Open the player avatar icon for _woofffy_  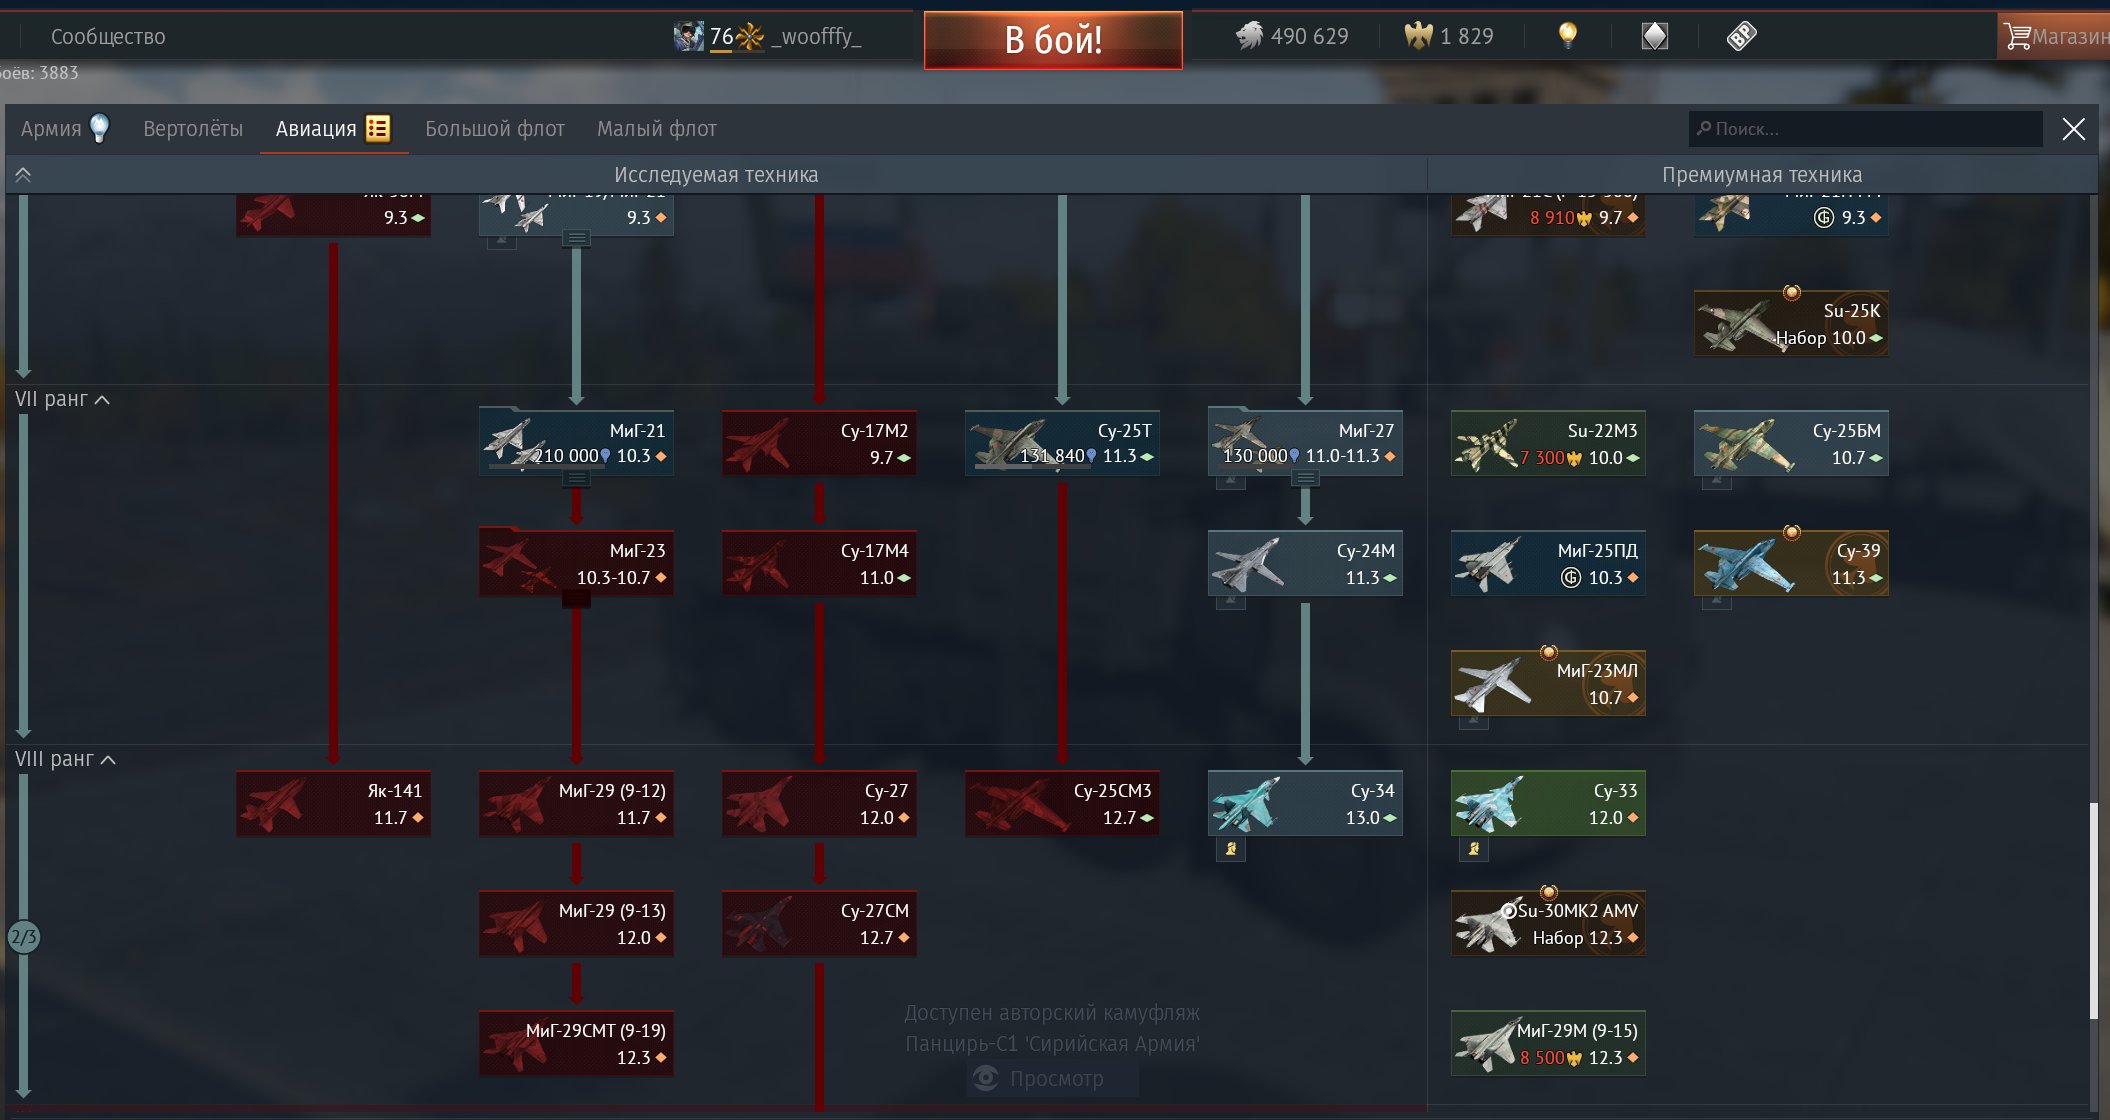coord(688,37)
